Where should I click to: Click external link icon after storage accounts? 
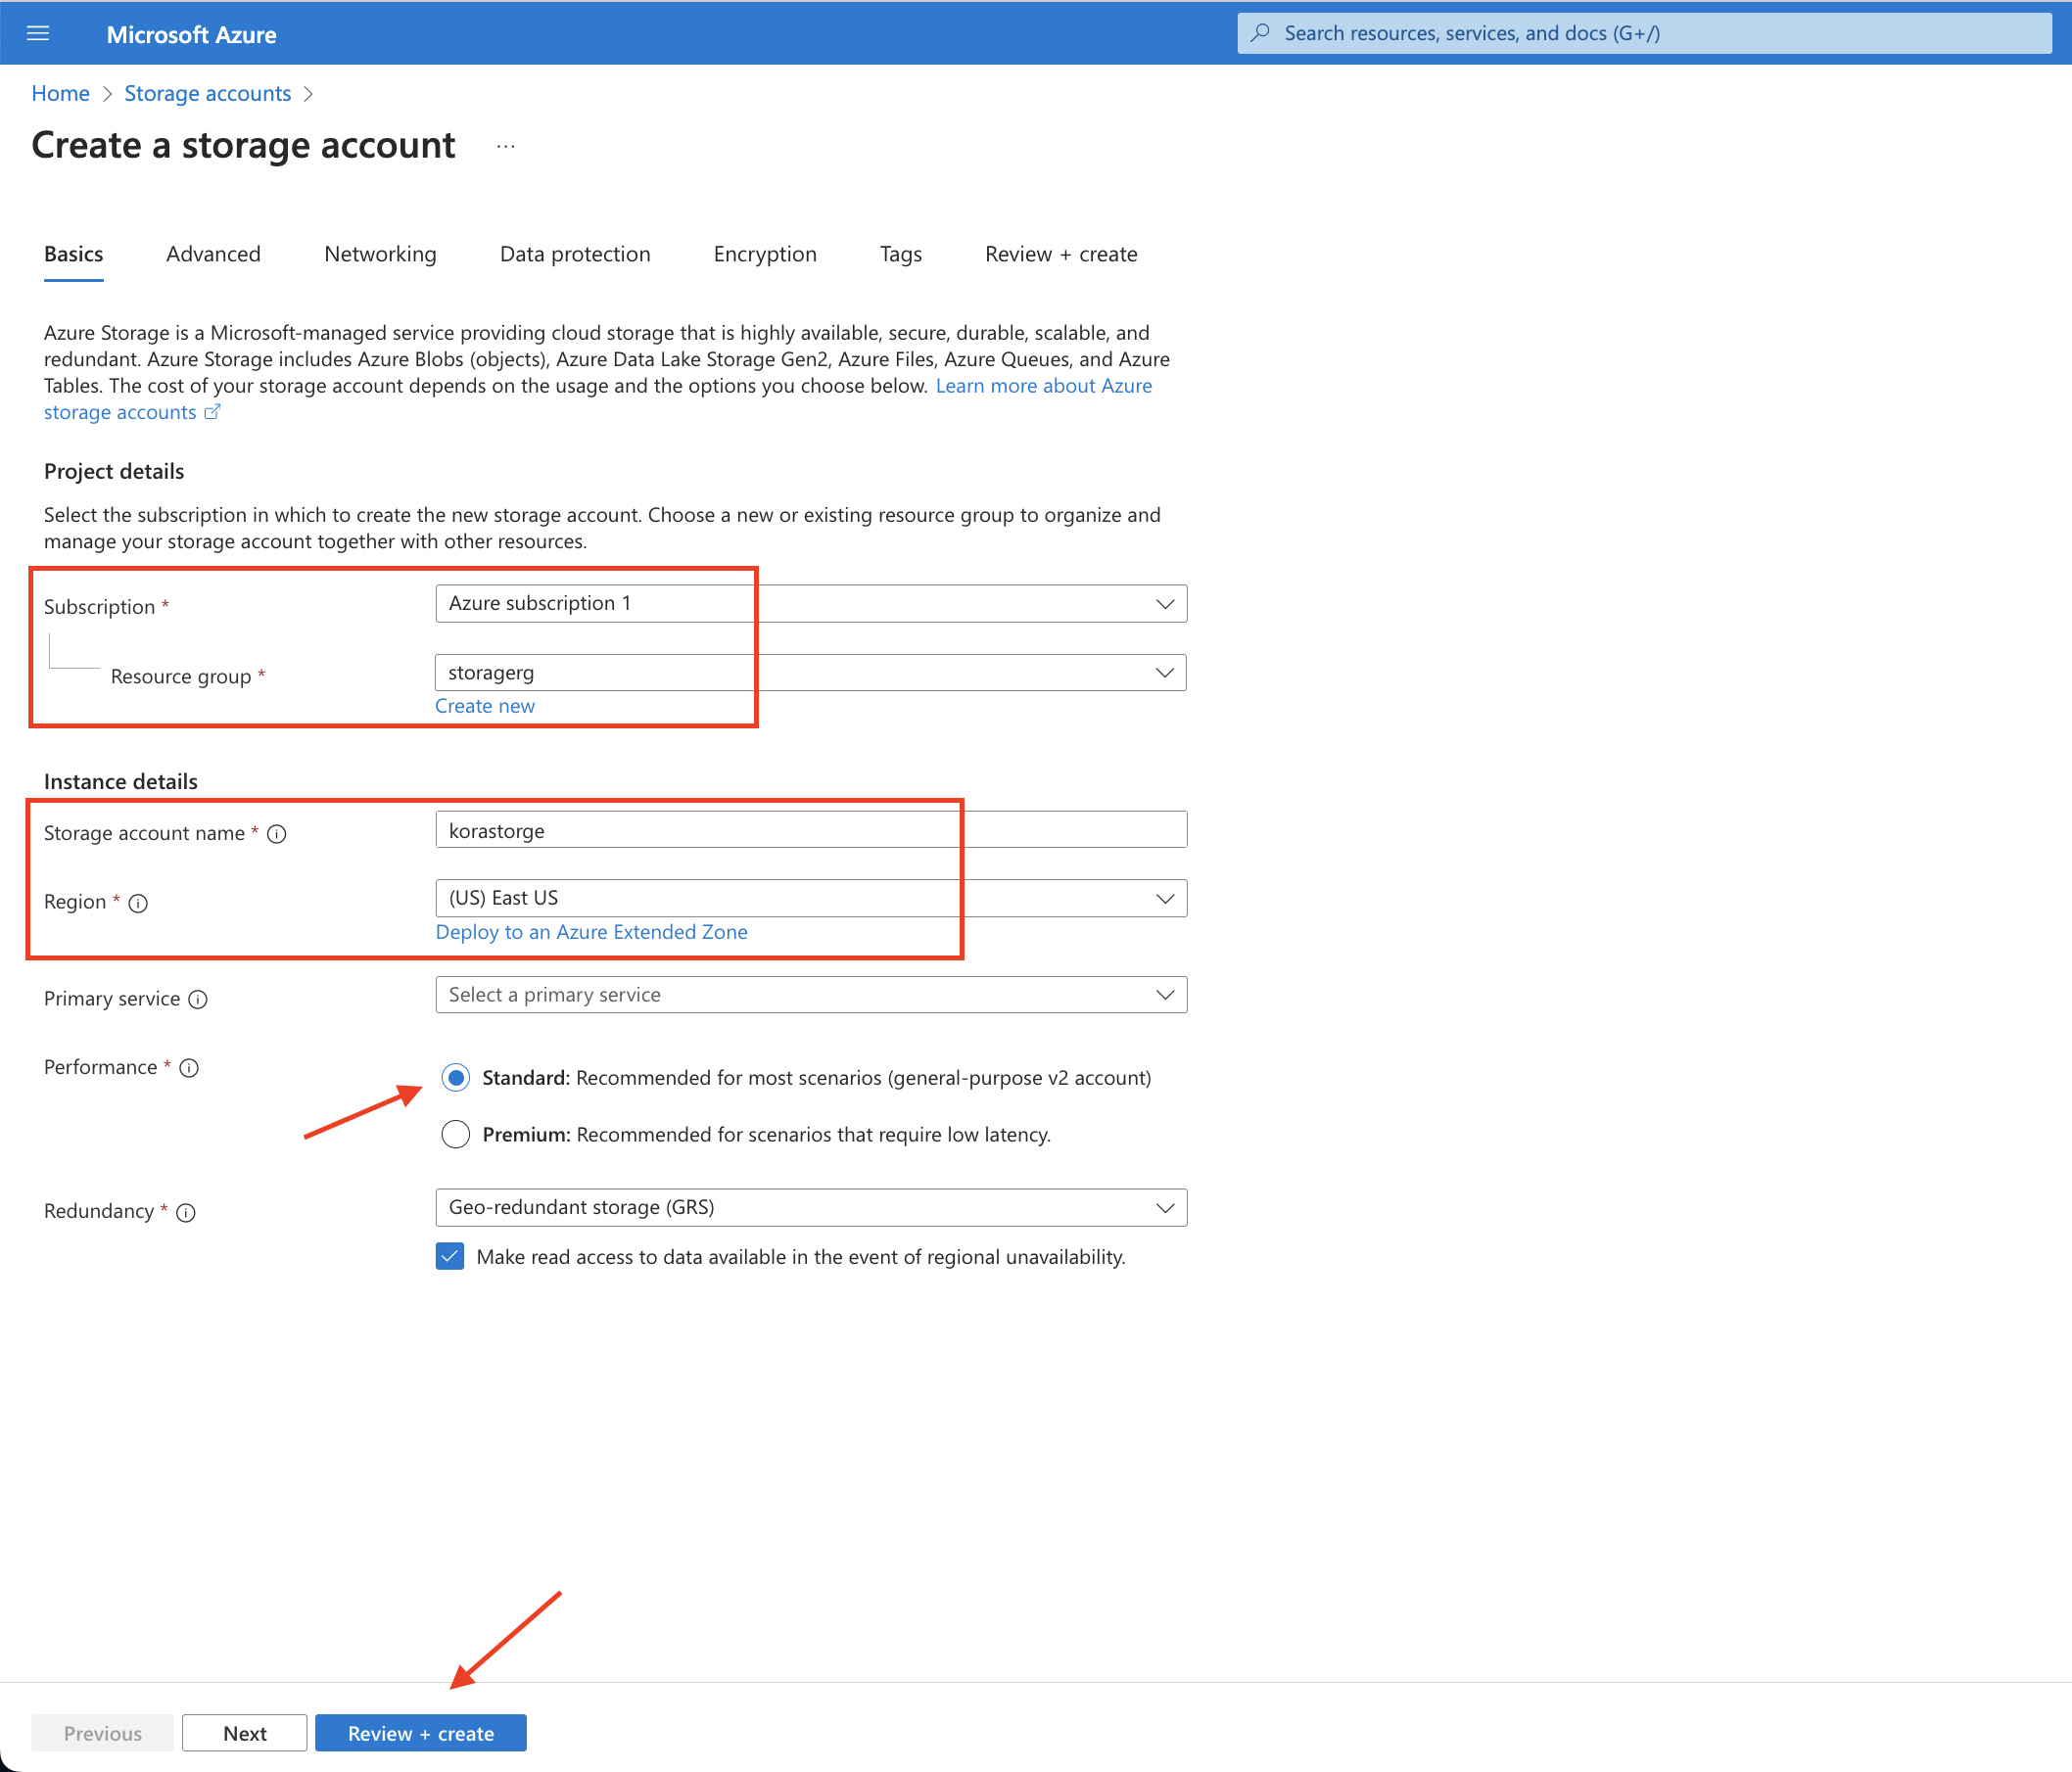pyautogui.click(x=212, y=412)
